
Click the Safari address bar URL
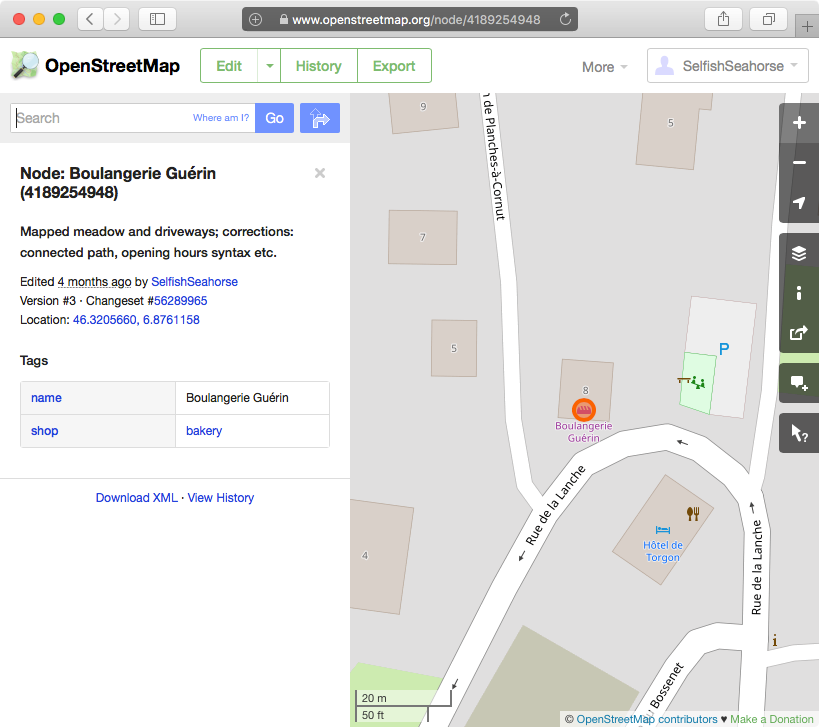416,19
